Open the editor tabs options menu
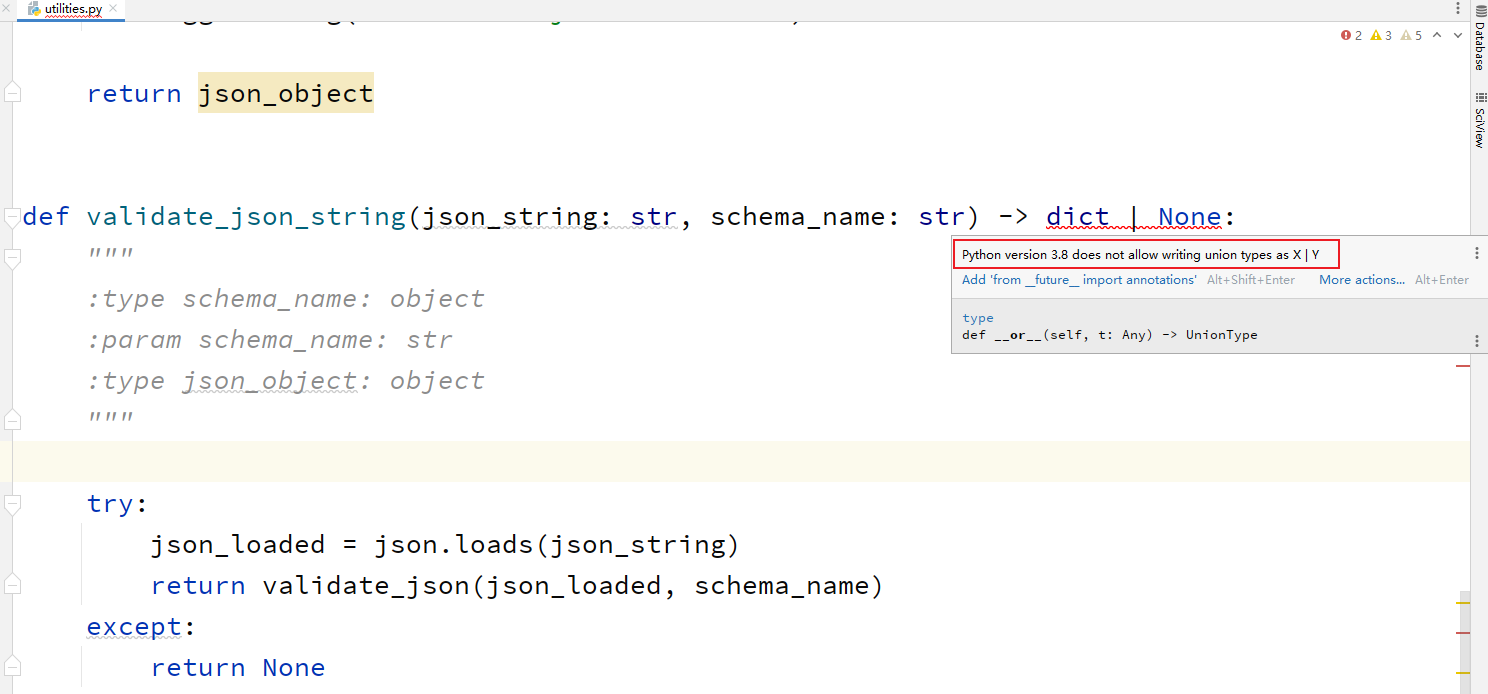 1457,9
